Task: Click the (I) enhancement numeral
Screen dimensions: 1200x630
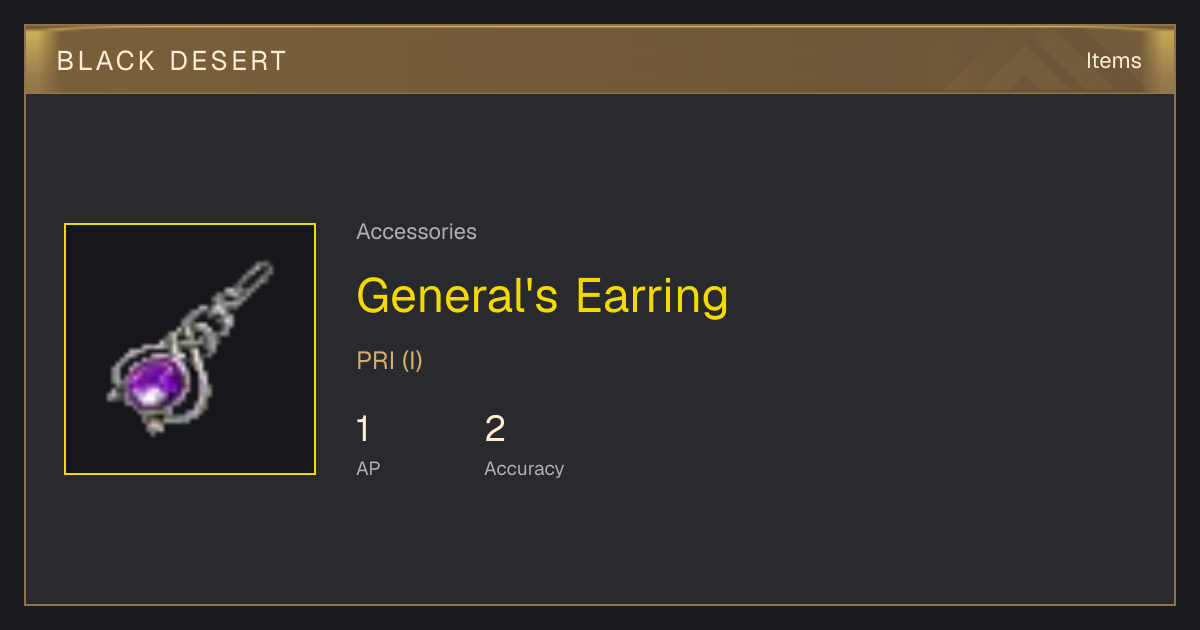Action: (412, 361)
